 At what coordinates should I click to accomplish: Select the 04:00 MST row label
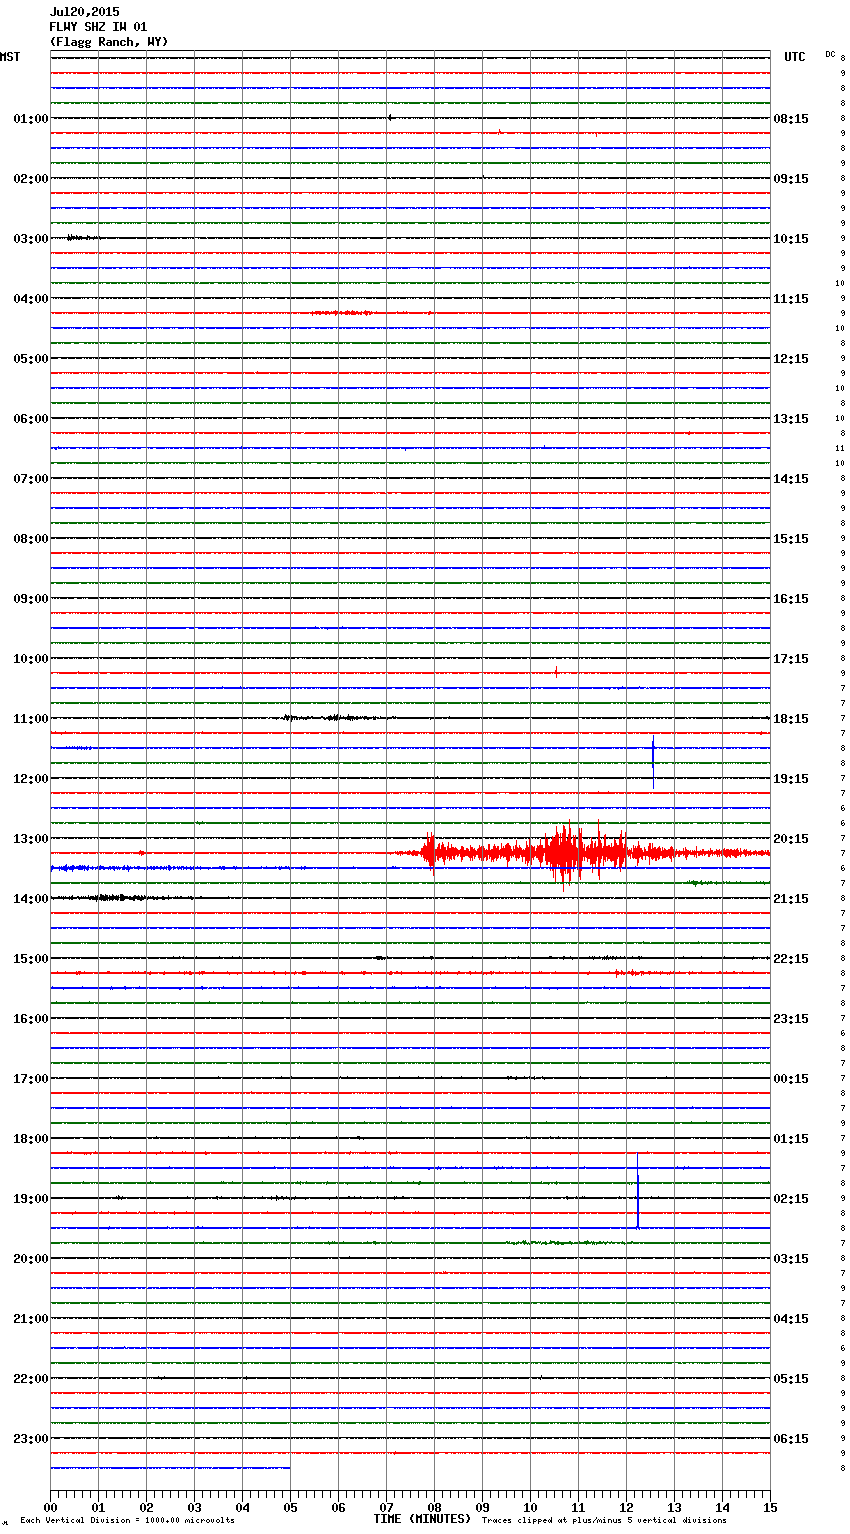[x=31, y=299]
